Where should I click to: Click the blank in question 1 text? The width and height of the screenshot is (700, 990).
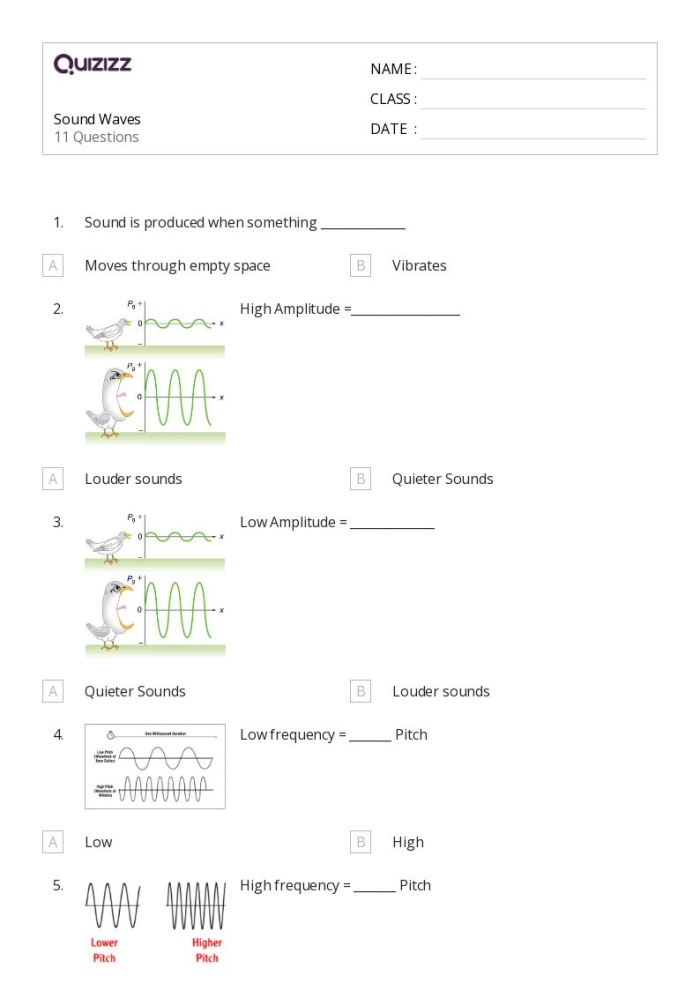coord(362,224)
